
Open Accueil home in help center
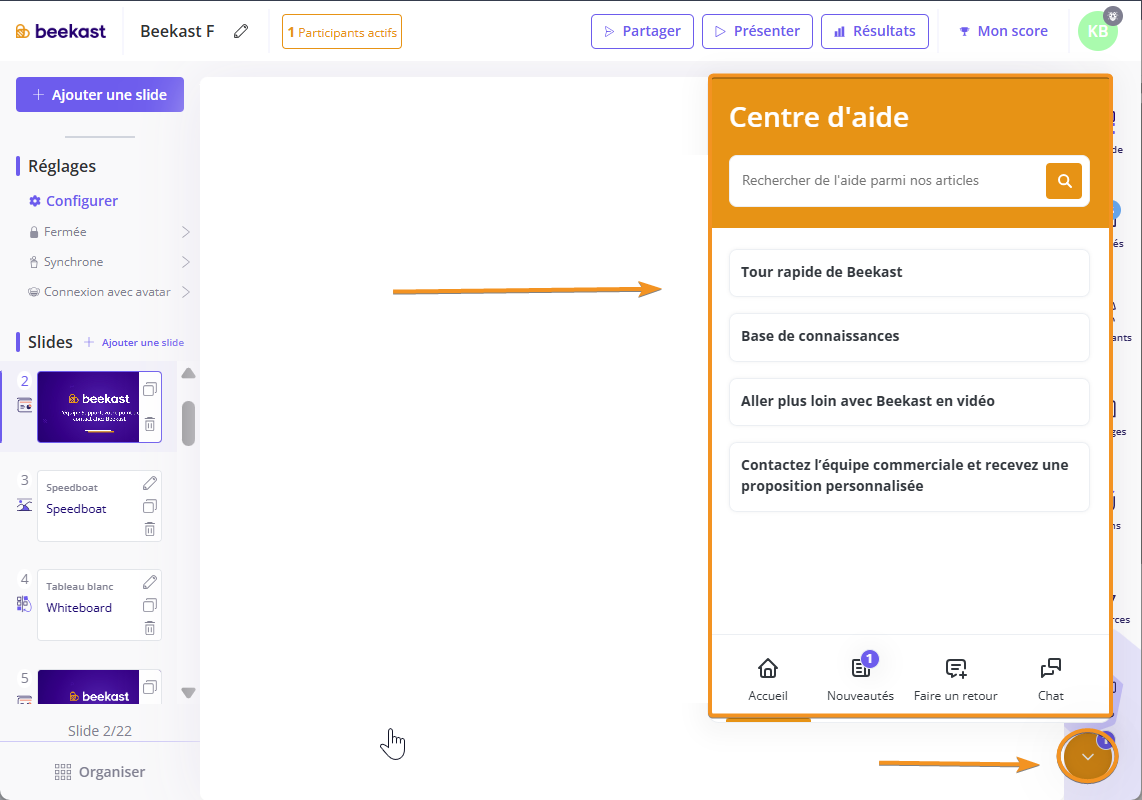point(767,678)
